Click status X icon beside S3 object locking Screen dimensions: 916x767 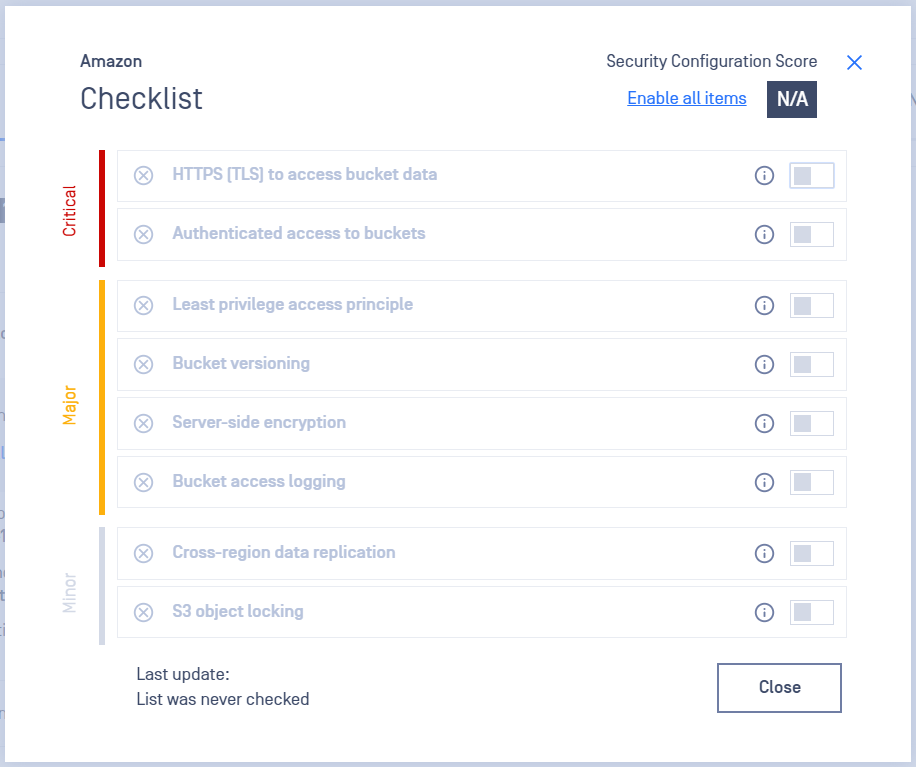pyautogui.click(x=143, y=612)
